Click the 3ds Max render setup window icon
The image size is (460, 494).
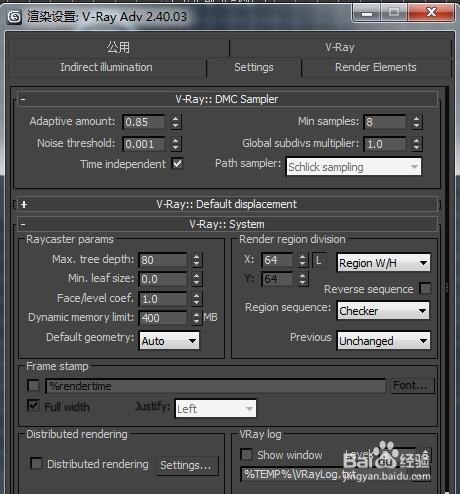tap(14, 17)
